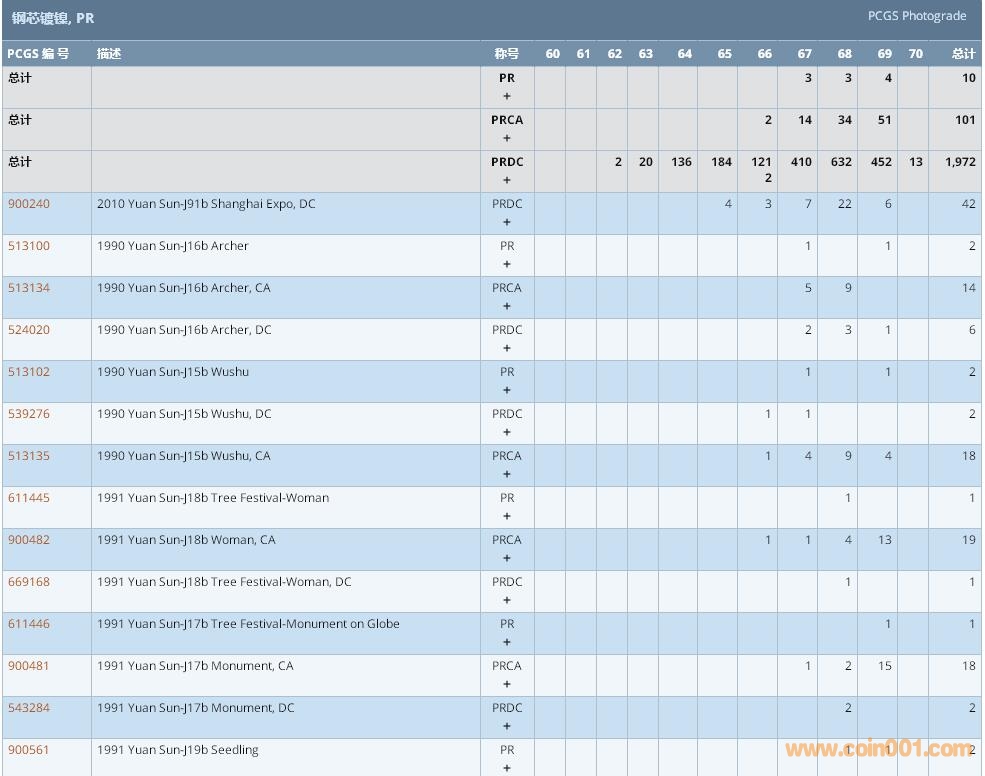Click the 总计 column header at right

coord(963,54)
